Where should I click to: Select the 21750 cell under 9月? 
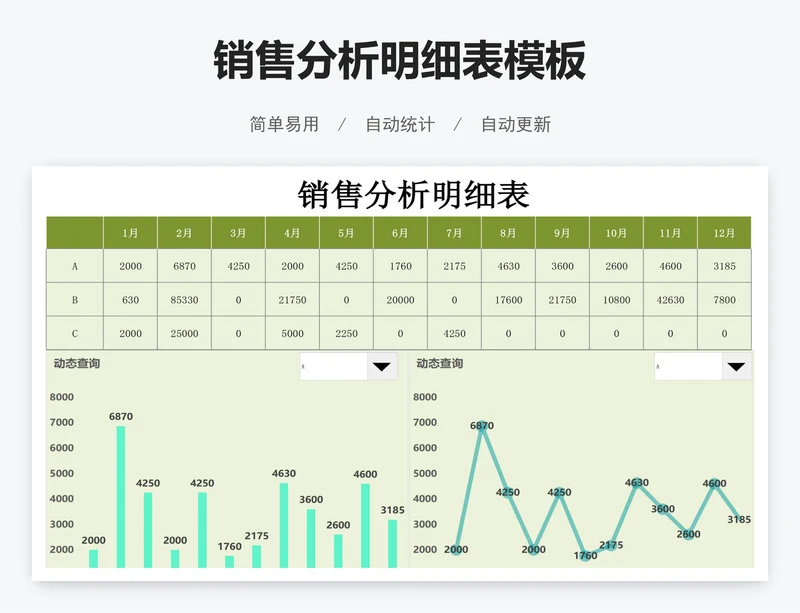point(562,300)
